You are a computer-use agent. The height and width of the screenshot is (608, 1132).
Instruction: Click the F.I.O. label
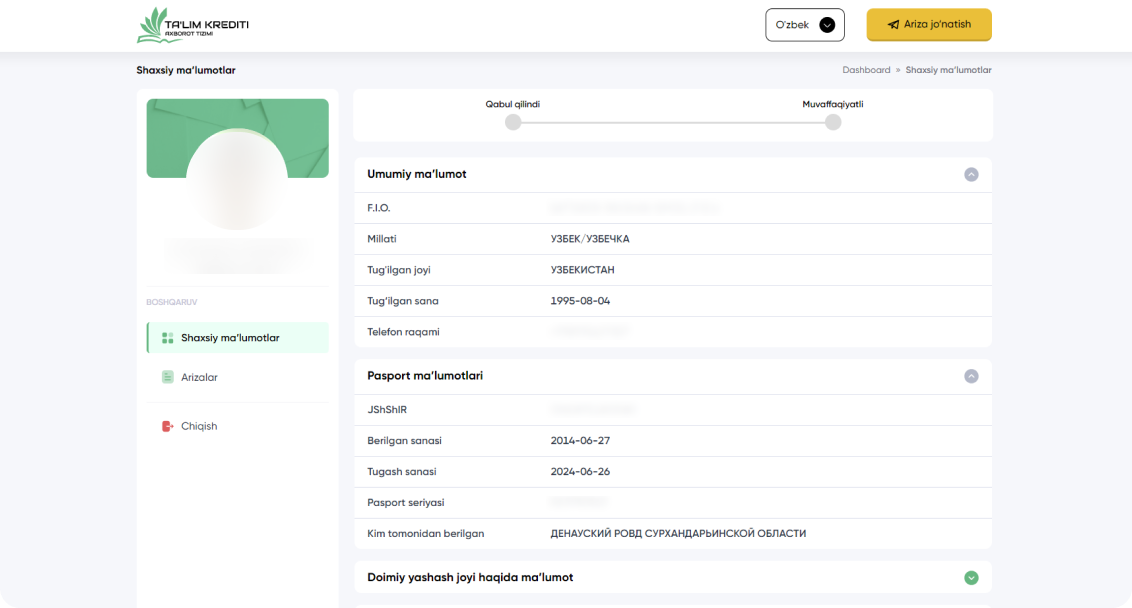click(x=379, y=208)
